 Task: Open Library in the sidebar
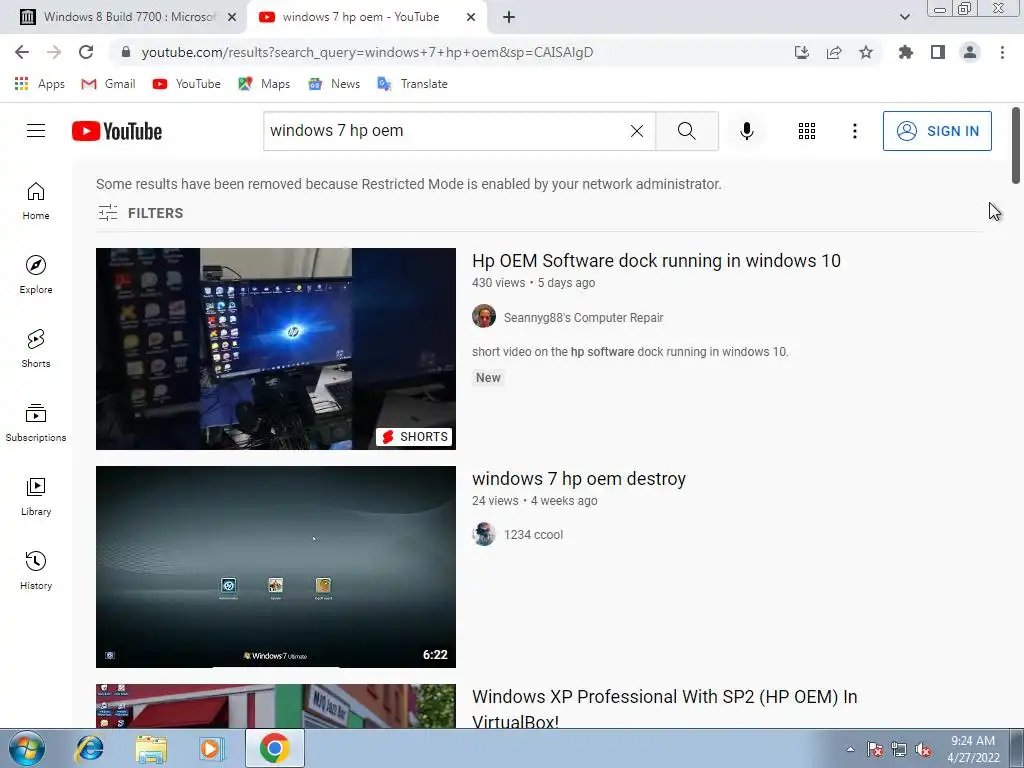point(36,496)
